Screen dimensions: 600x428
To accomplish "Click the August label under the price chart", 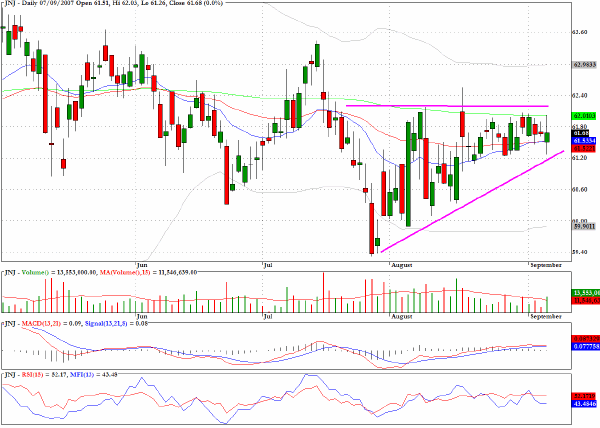I will pos(402,265).
